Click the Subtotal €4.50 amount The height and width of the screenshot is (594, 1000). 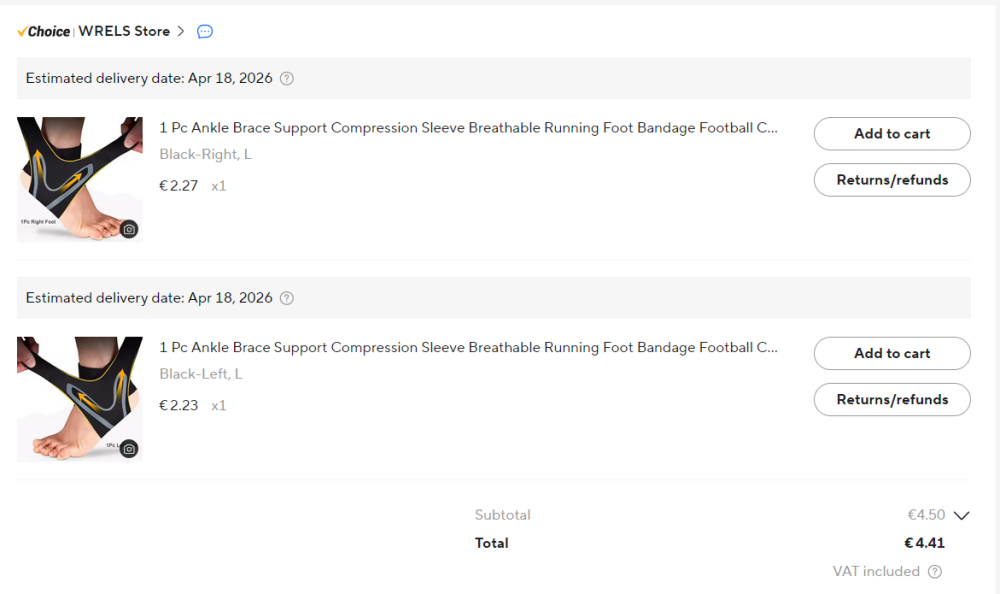[926, 515]
